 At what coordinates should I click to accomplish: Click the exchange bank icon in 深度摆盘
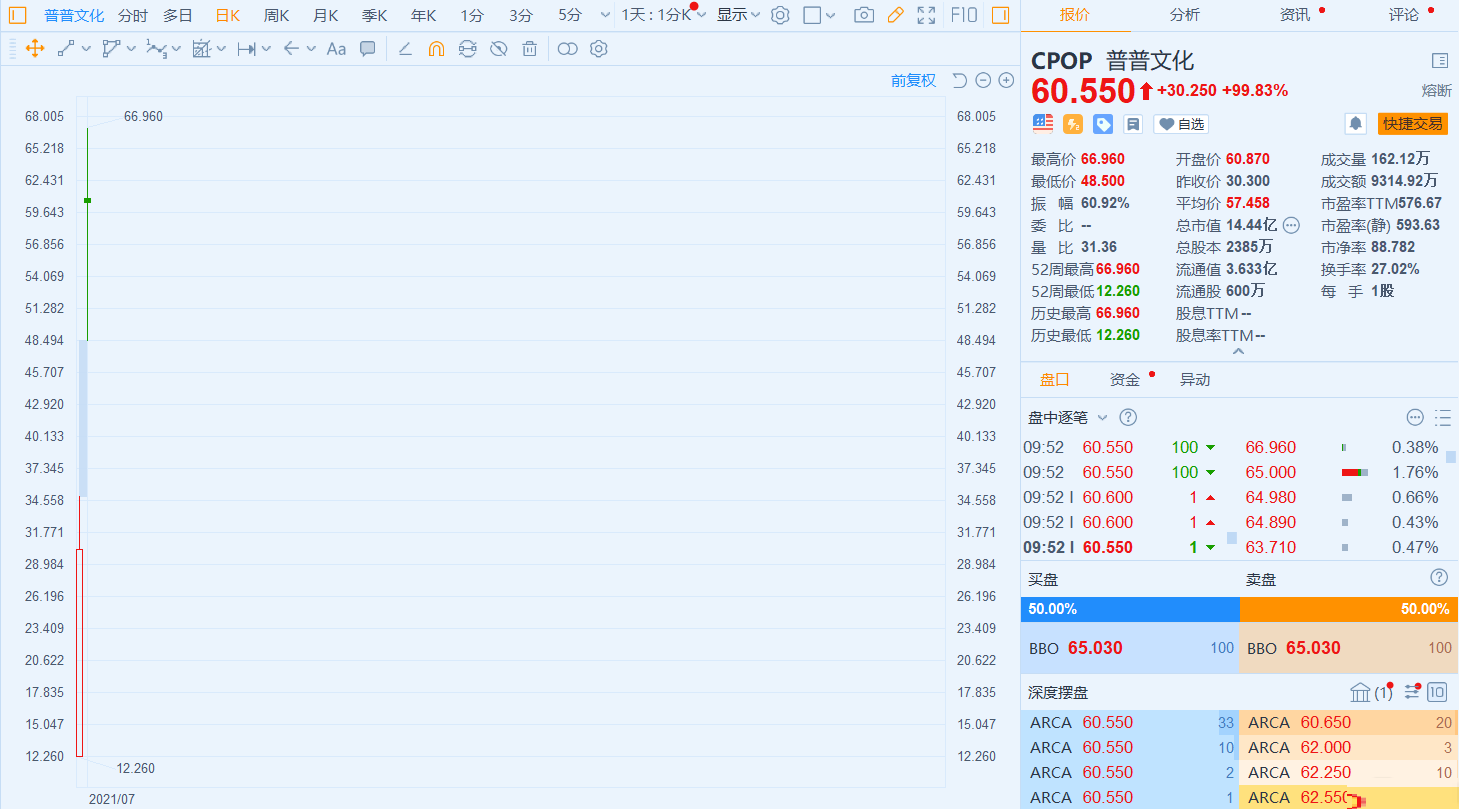tap(1360, 692)
